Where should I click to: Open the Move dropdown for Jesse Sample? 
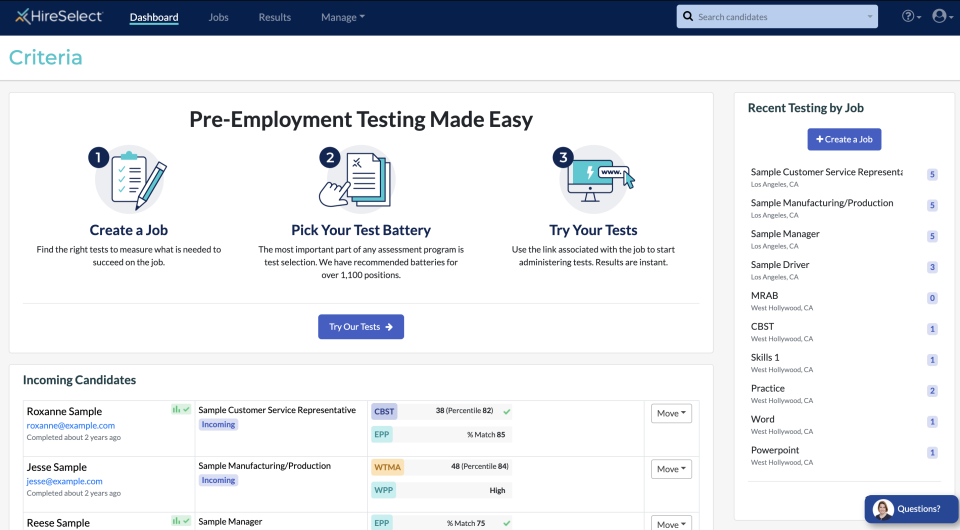[x=671, y=469]
